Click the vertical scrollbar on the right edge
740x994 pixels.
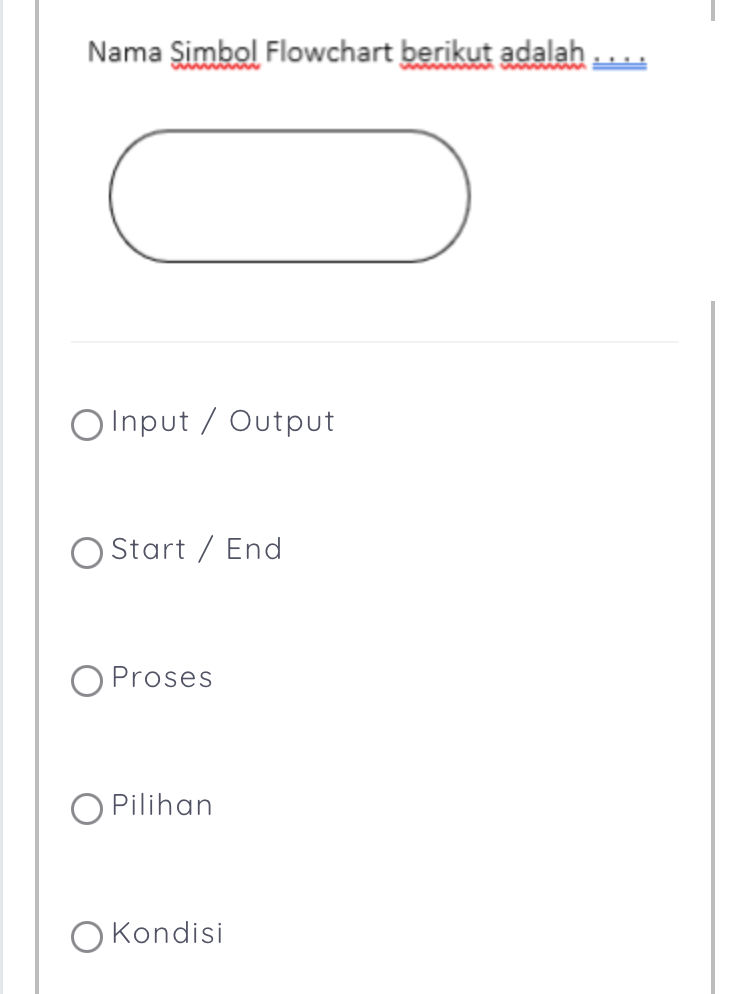coord(713,640)
